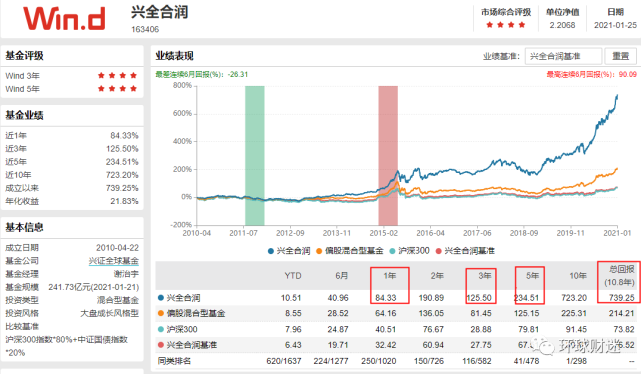Click the 190.89 two-year return cell
The height and width of the screenshot is (374, 641).
coord(431,298)
